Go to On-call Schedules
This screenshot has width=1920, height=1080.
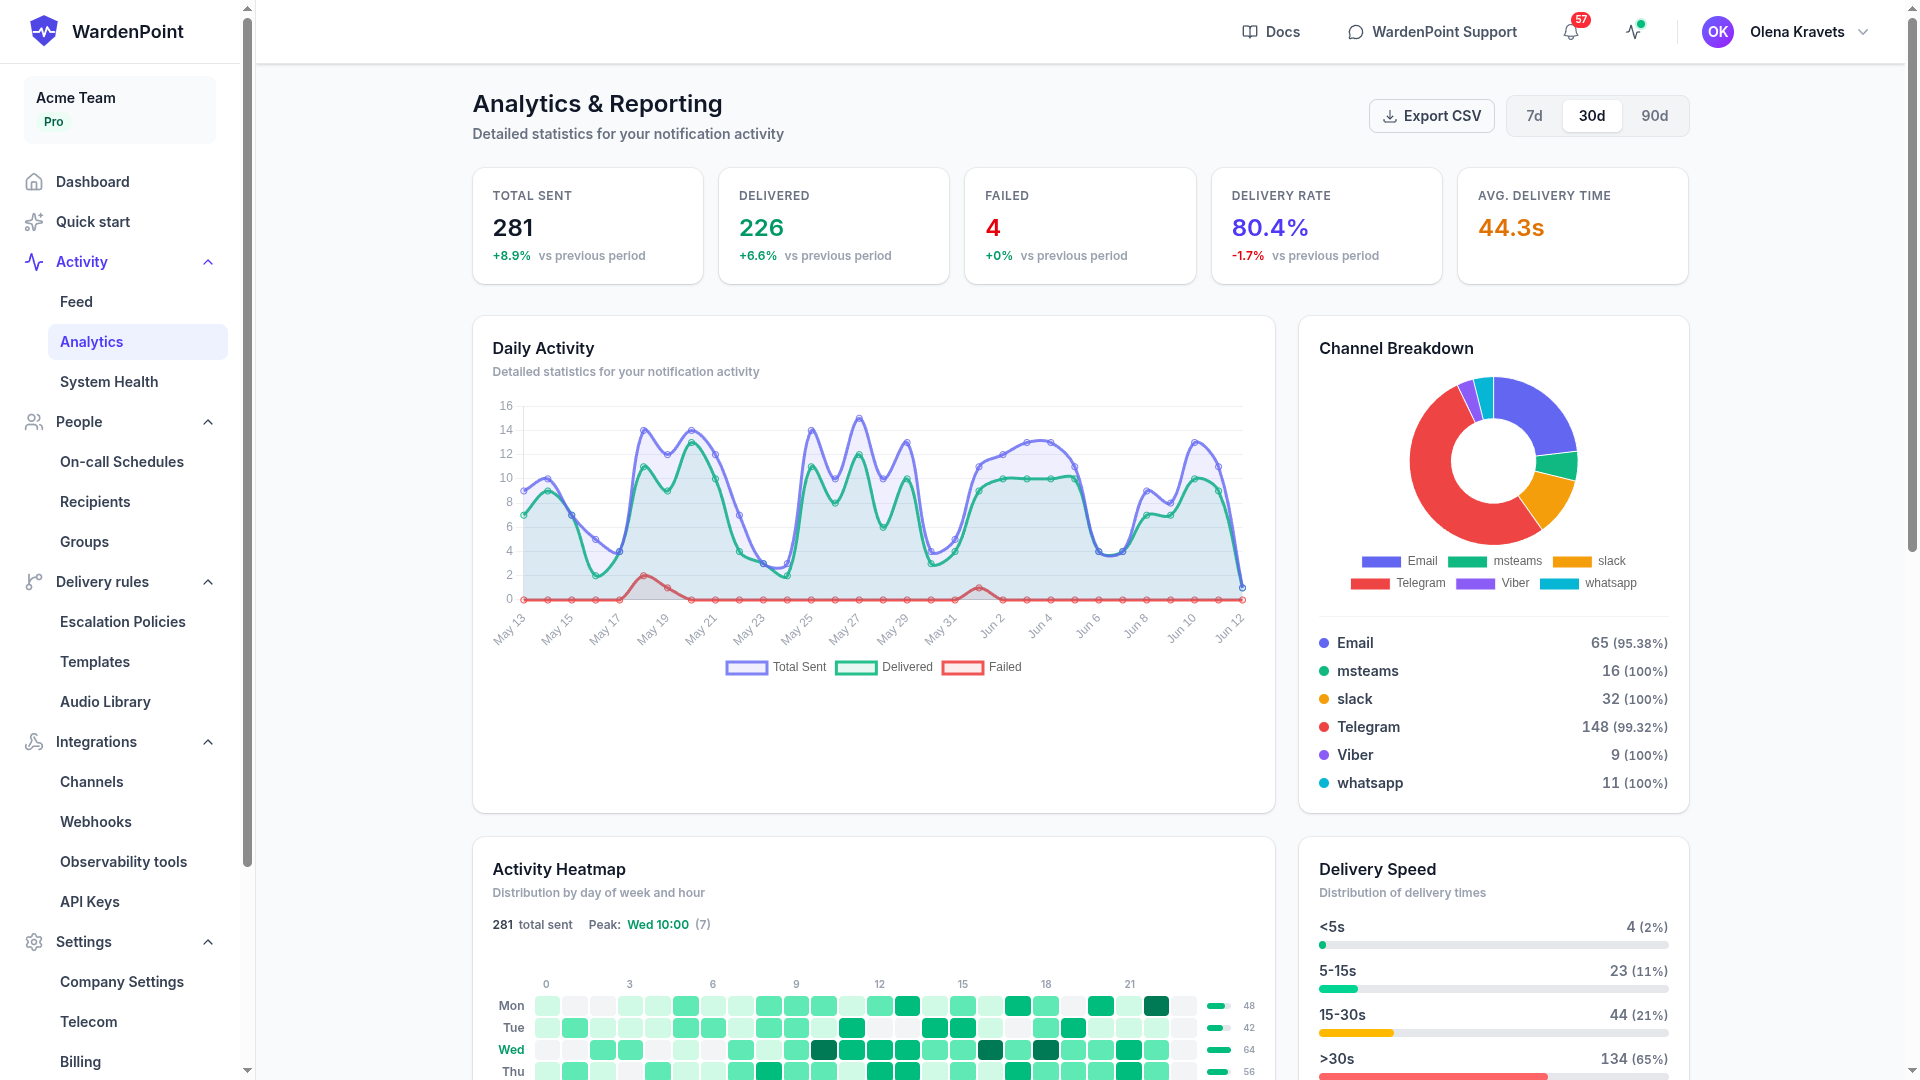(138, 462)
